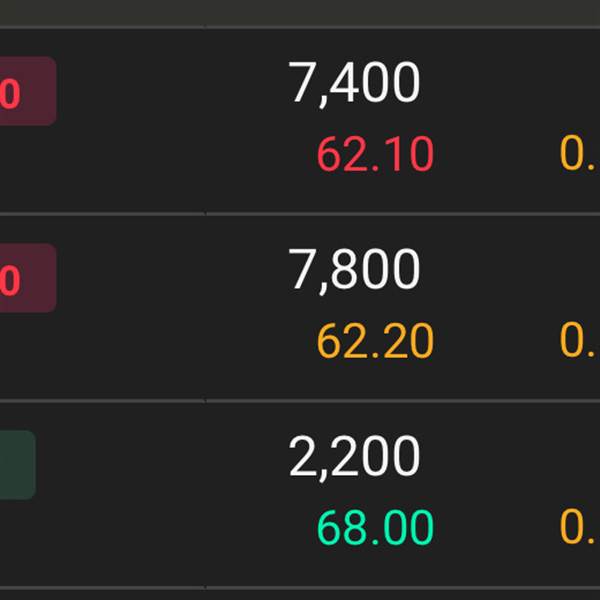Image resolution: width=600 pixels, height=600 pixels.
Task: Click the divider line below the 62.20 row
Action: 300,401
